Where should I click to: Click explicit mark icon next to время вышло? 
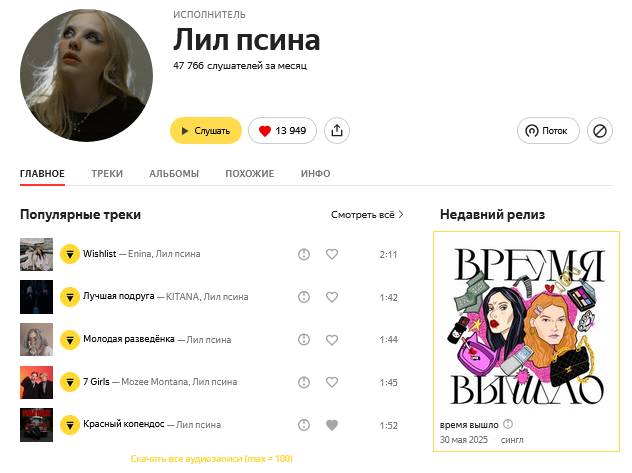click(x=508, y=424)
